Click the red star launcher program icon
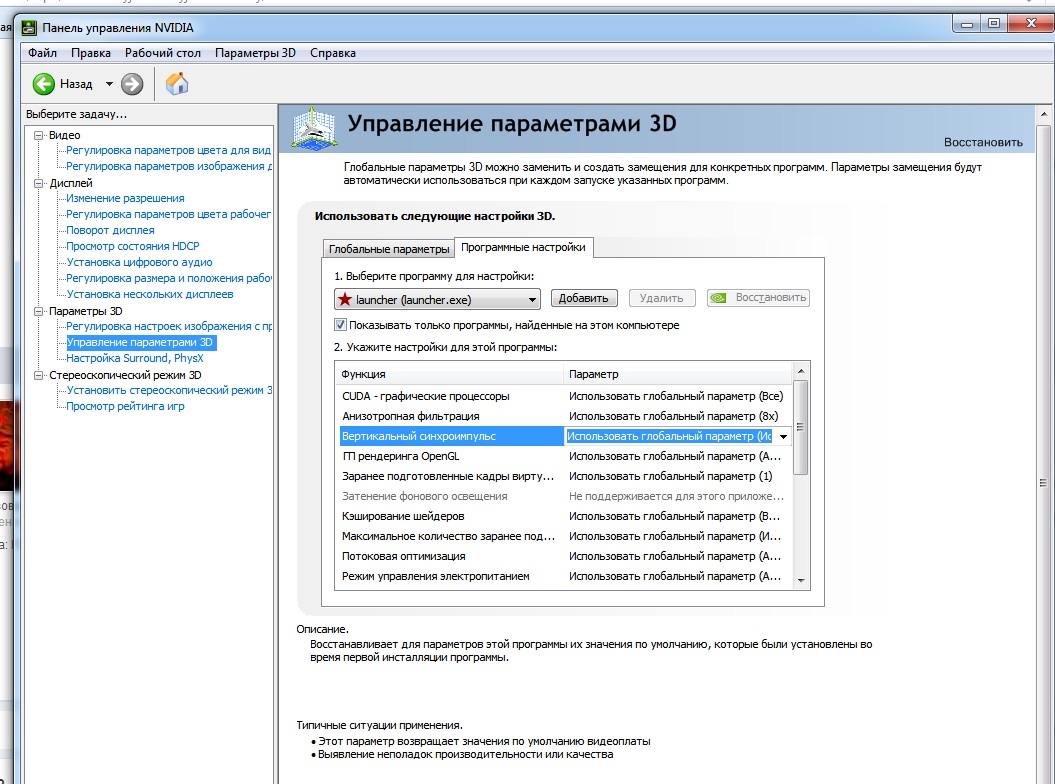Screen dimensions: 1055x784 point(344,299)
